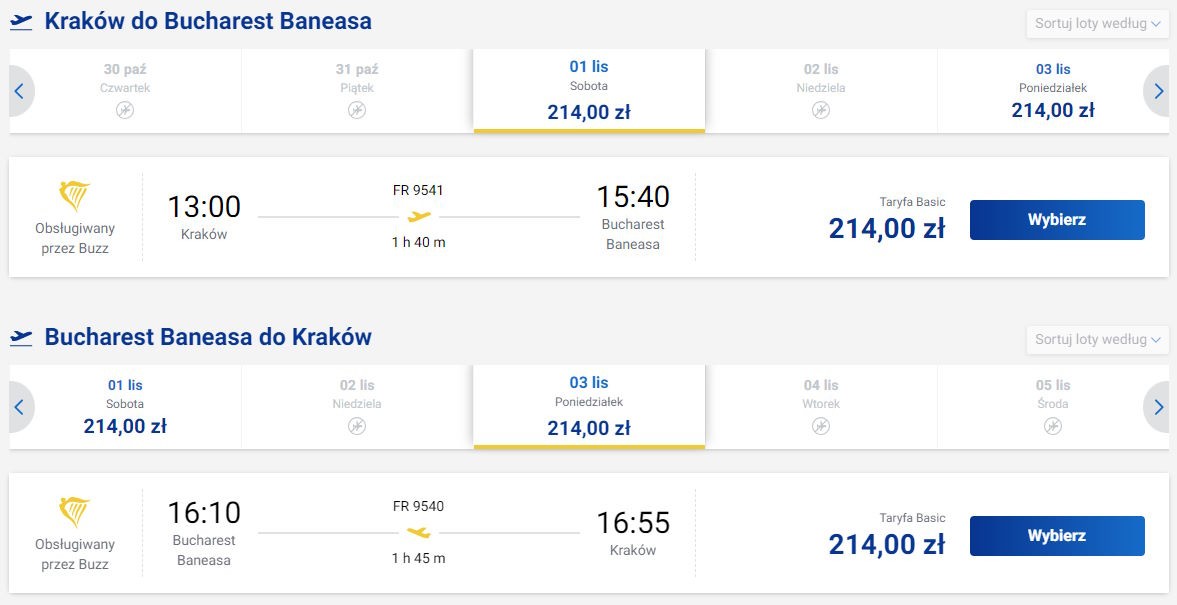Click no-flight icon under 30 paź Czwartek
This screenshot has height=605, width=1177.
[125, 110]
